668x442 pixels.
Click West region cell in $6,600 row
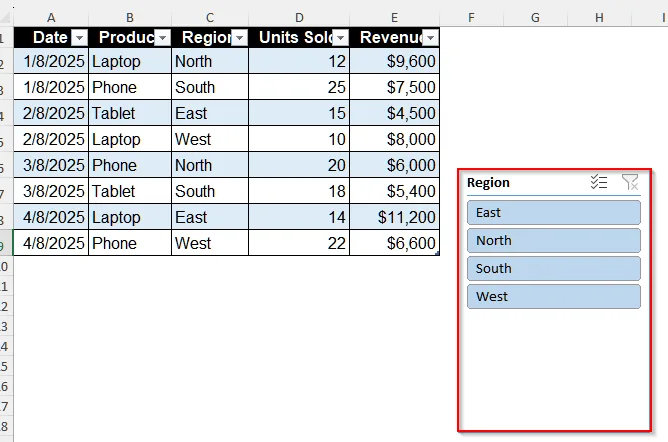pyautogui.click(x=210, y=243)
